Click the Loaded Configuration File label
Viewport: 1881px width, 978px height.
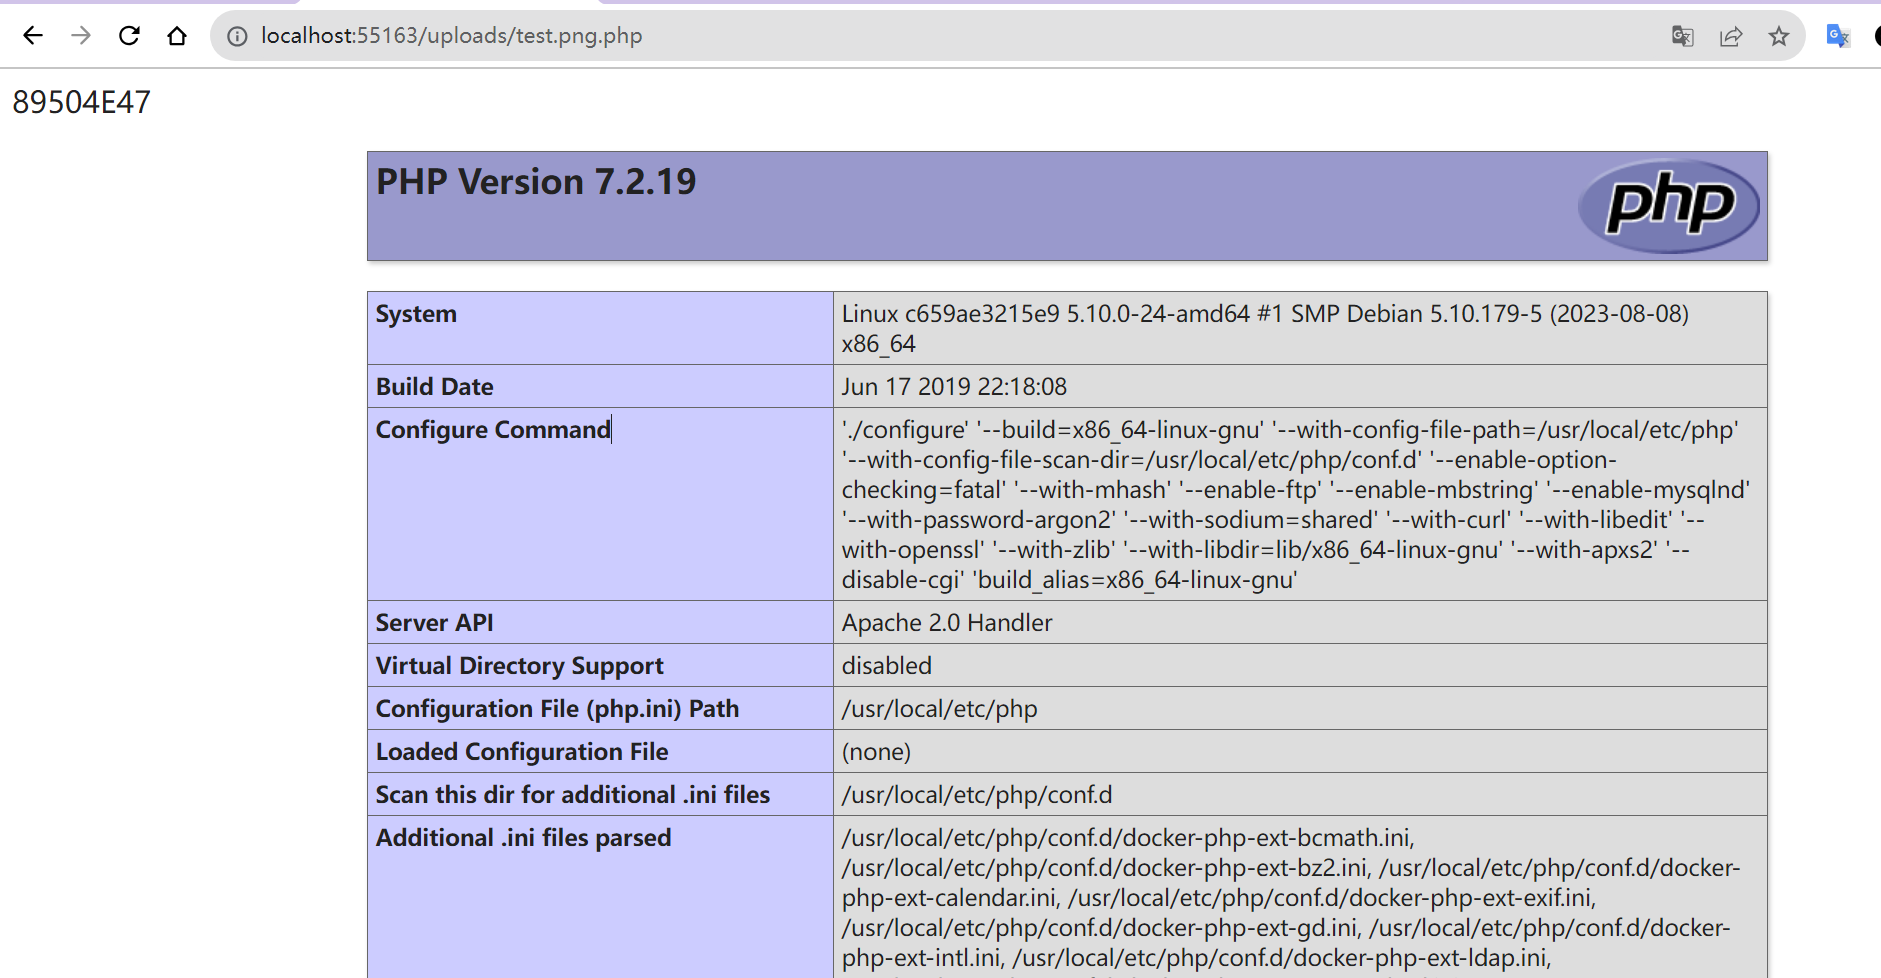[x=522, y=752]
